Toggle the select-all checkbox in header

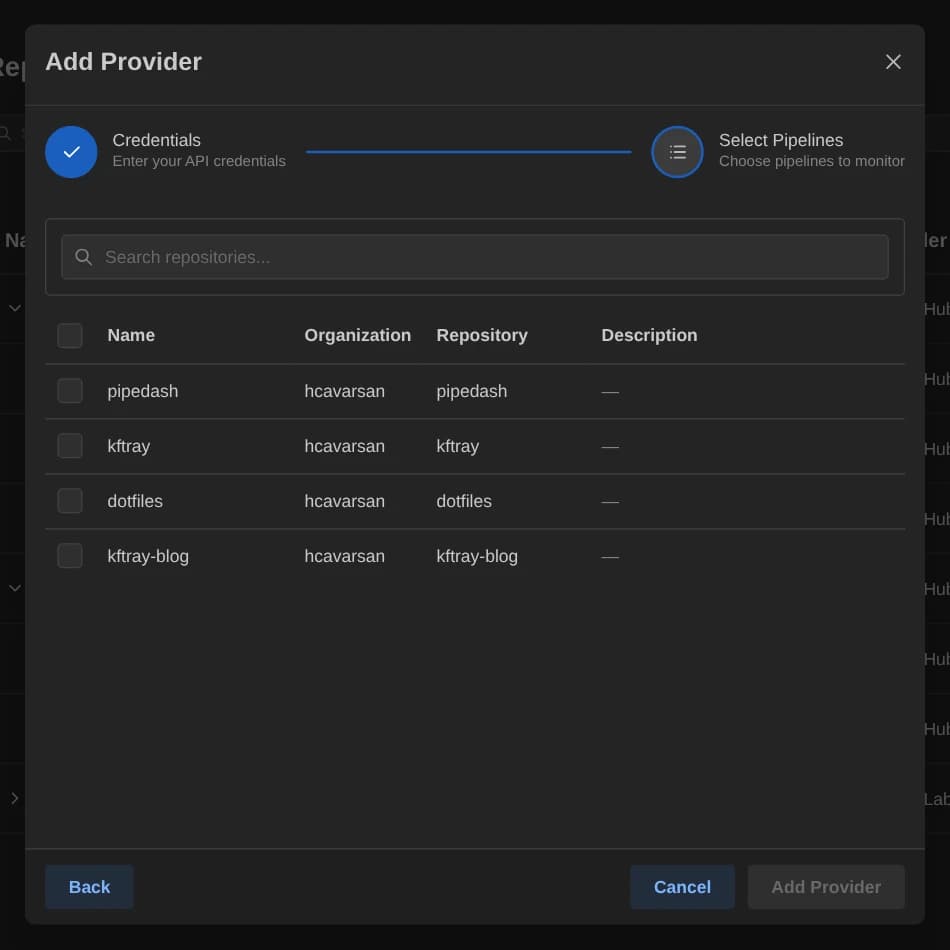coord(70,336)
